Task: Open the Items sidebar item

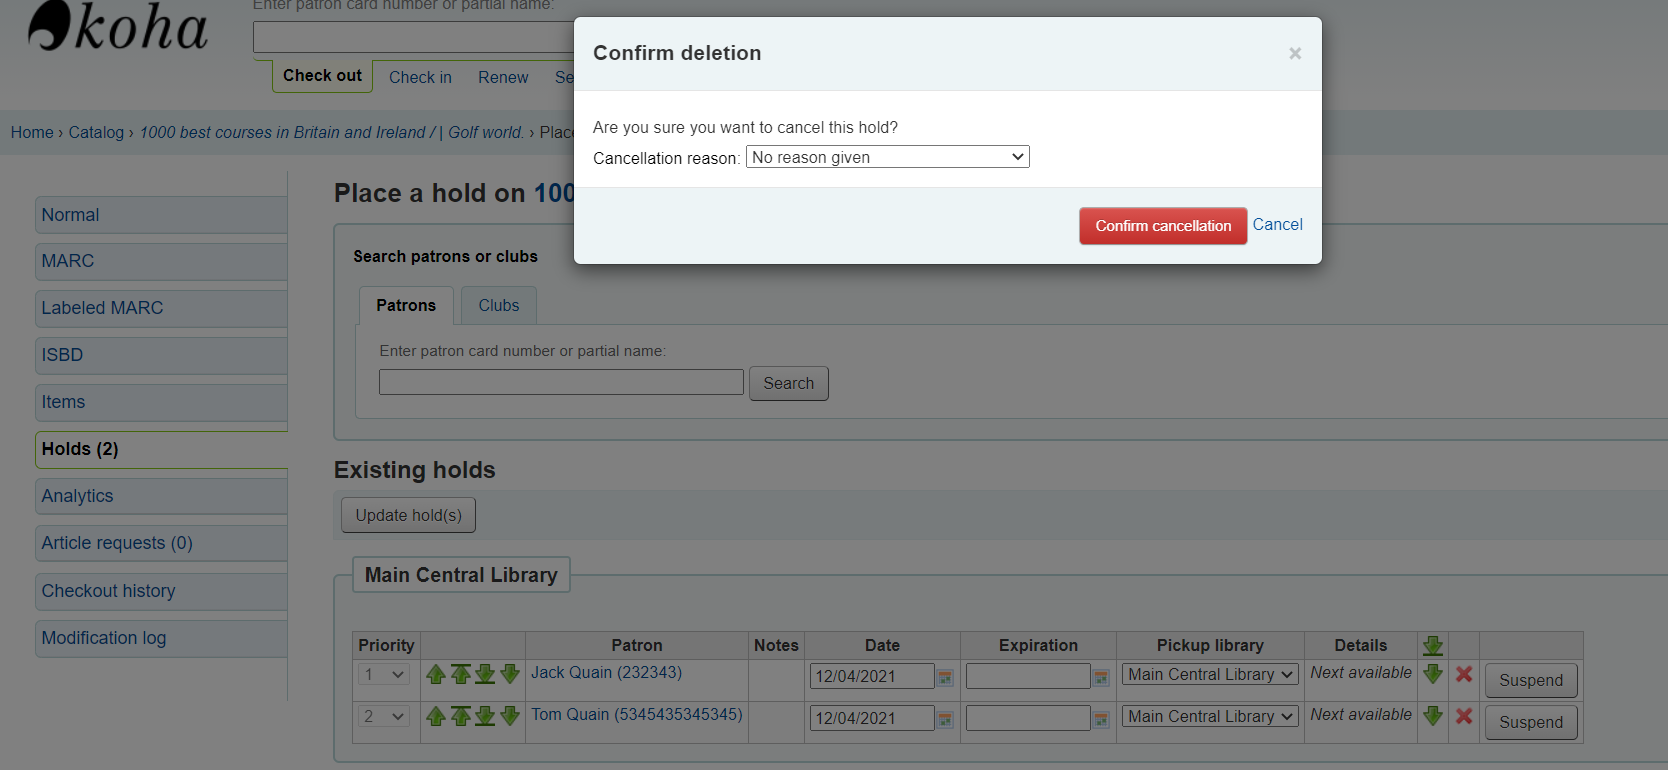Action: [x=161, y=402]
